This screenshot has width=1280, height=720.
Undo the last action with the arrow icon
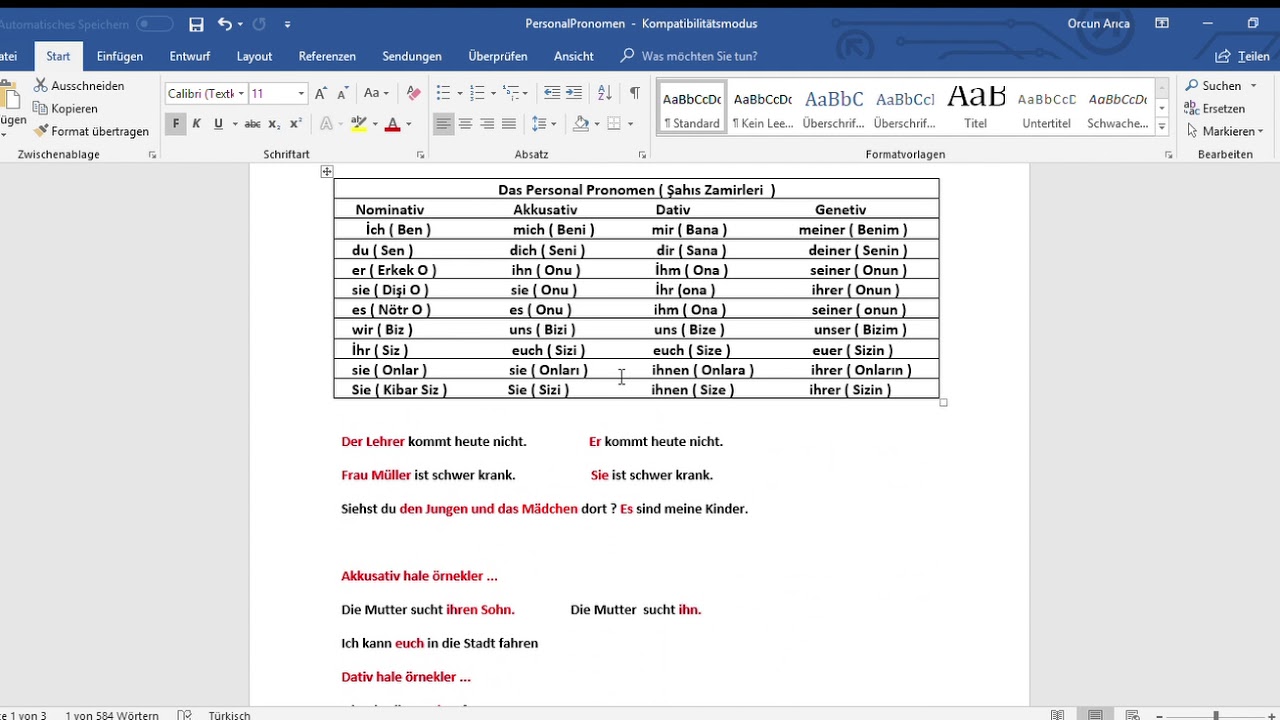(224, 24)
